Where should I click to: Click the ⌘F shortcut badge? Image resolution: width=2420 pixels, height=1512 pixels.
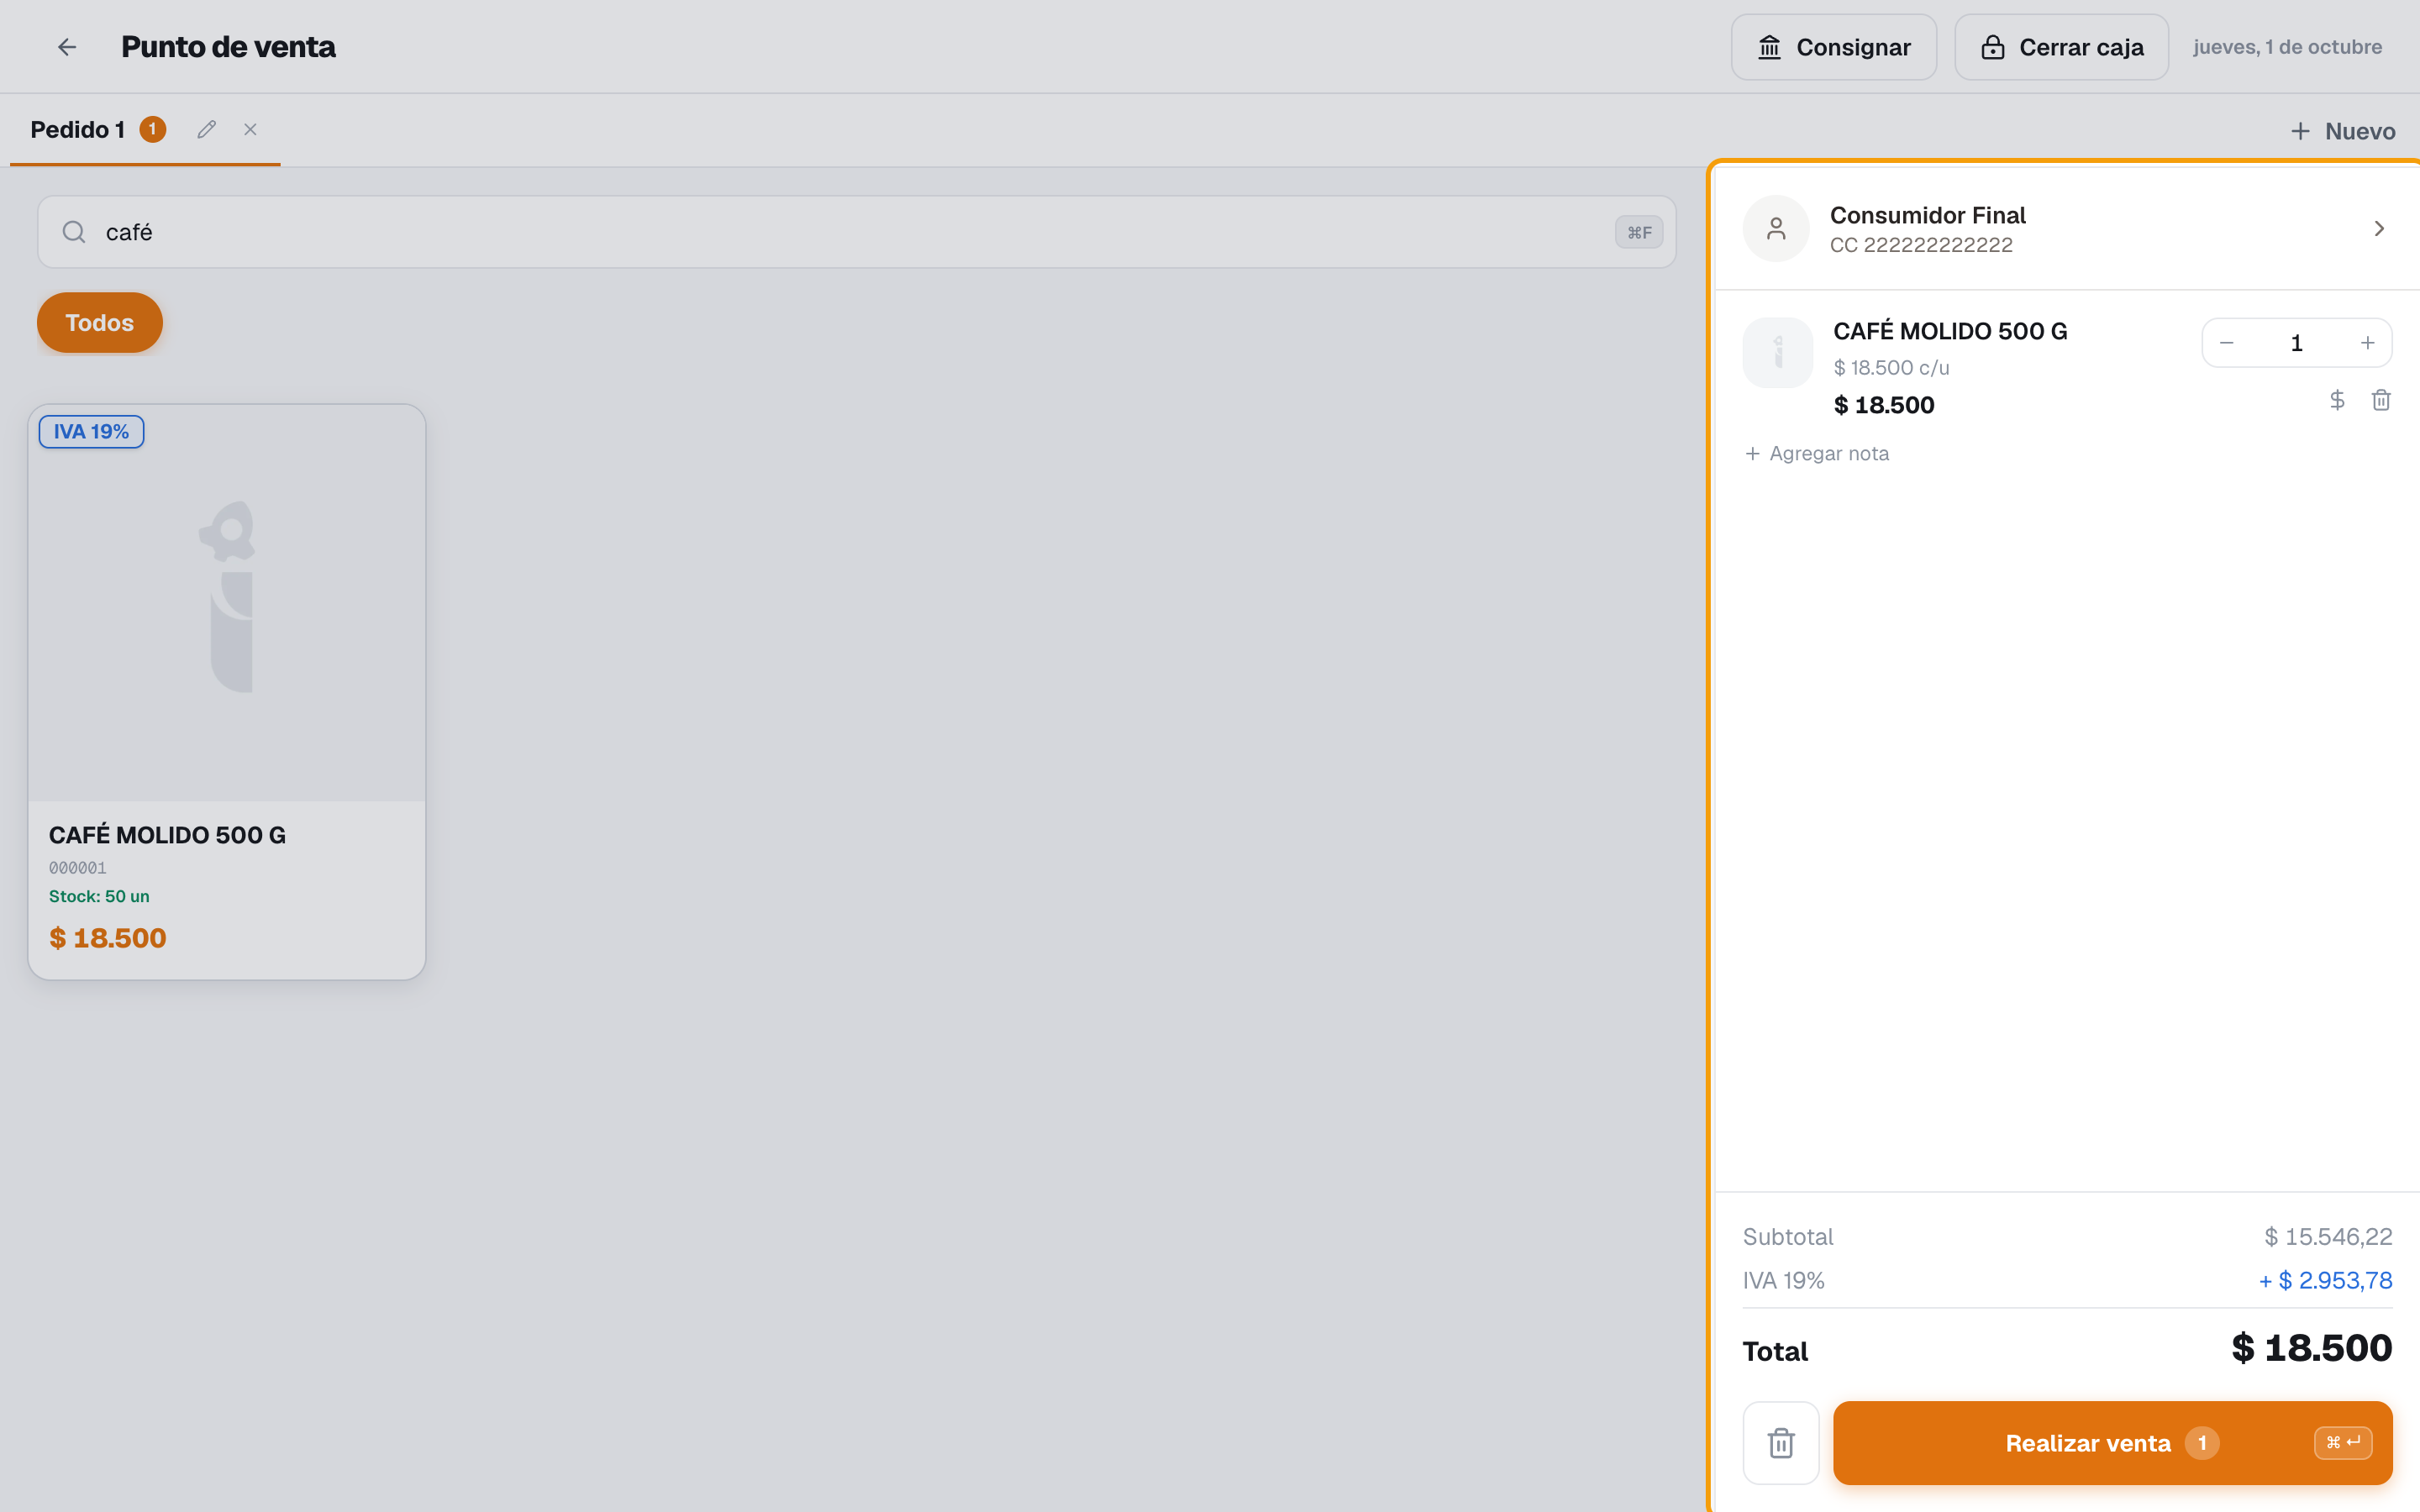(1639, 232)
